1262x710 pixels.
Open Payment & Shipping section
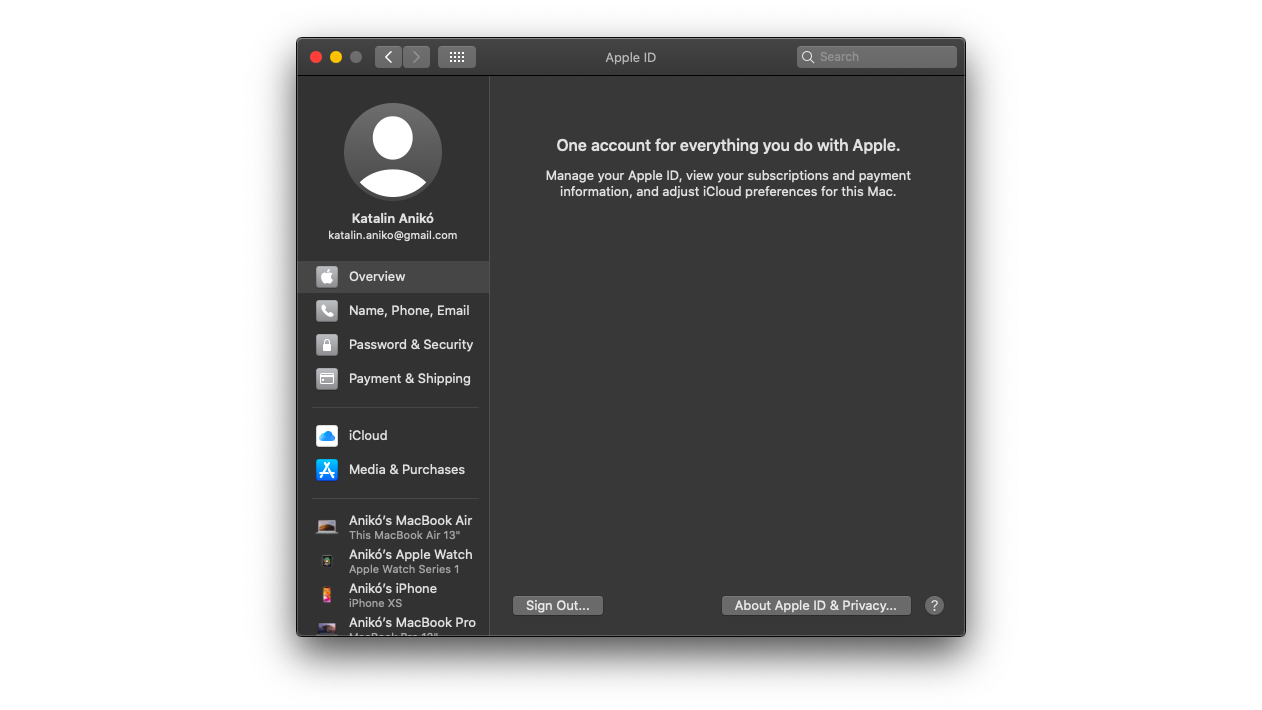point(393,379)
